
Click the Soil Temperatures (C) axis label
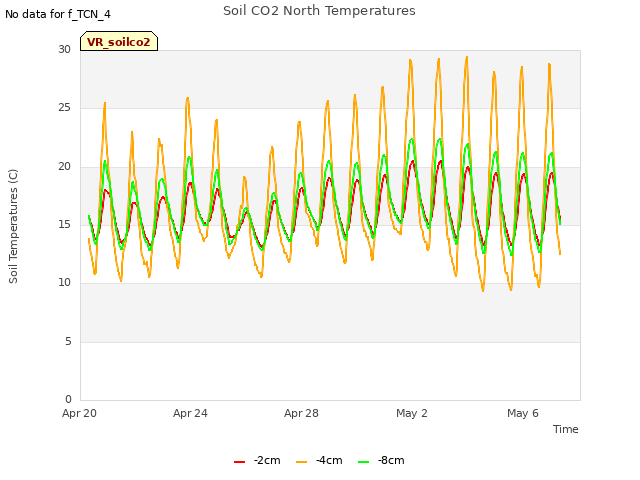(x=13, y=226)
